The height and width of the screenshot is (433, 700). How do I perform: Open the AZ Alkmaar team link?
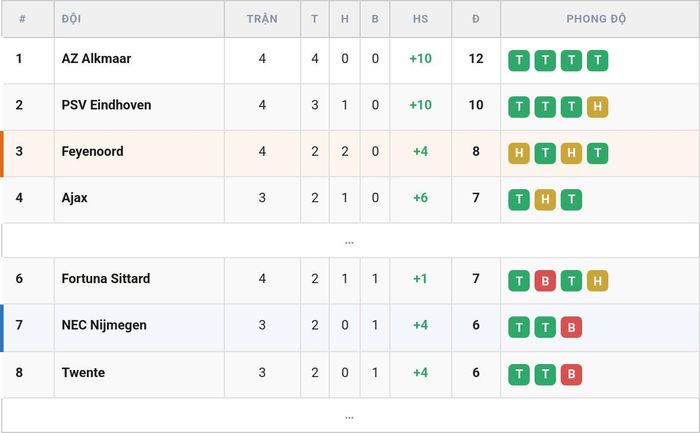tap(96, 58)
